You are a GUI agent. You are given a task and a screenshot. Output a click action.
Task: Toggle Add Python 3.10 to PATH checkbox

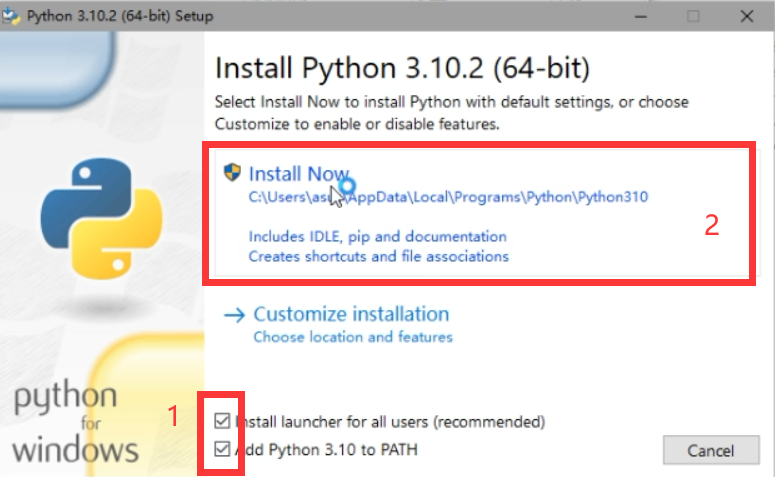click(222, 449)
